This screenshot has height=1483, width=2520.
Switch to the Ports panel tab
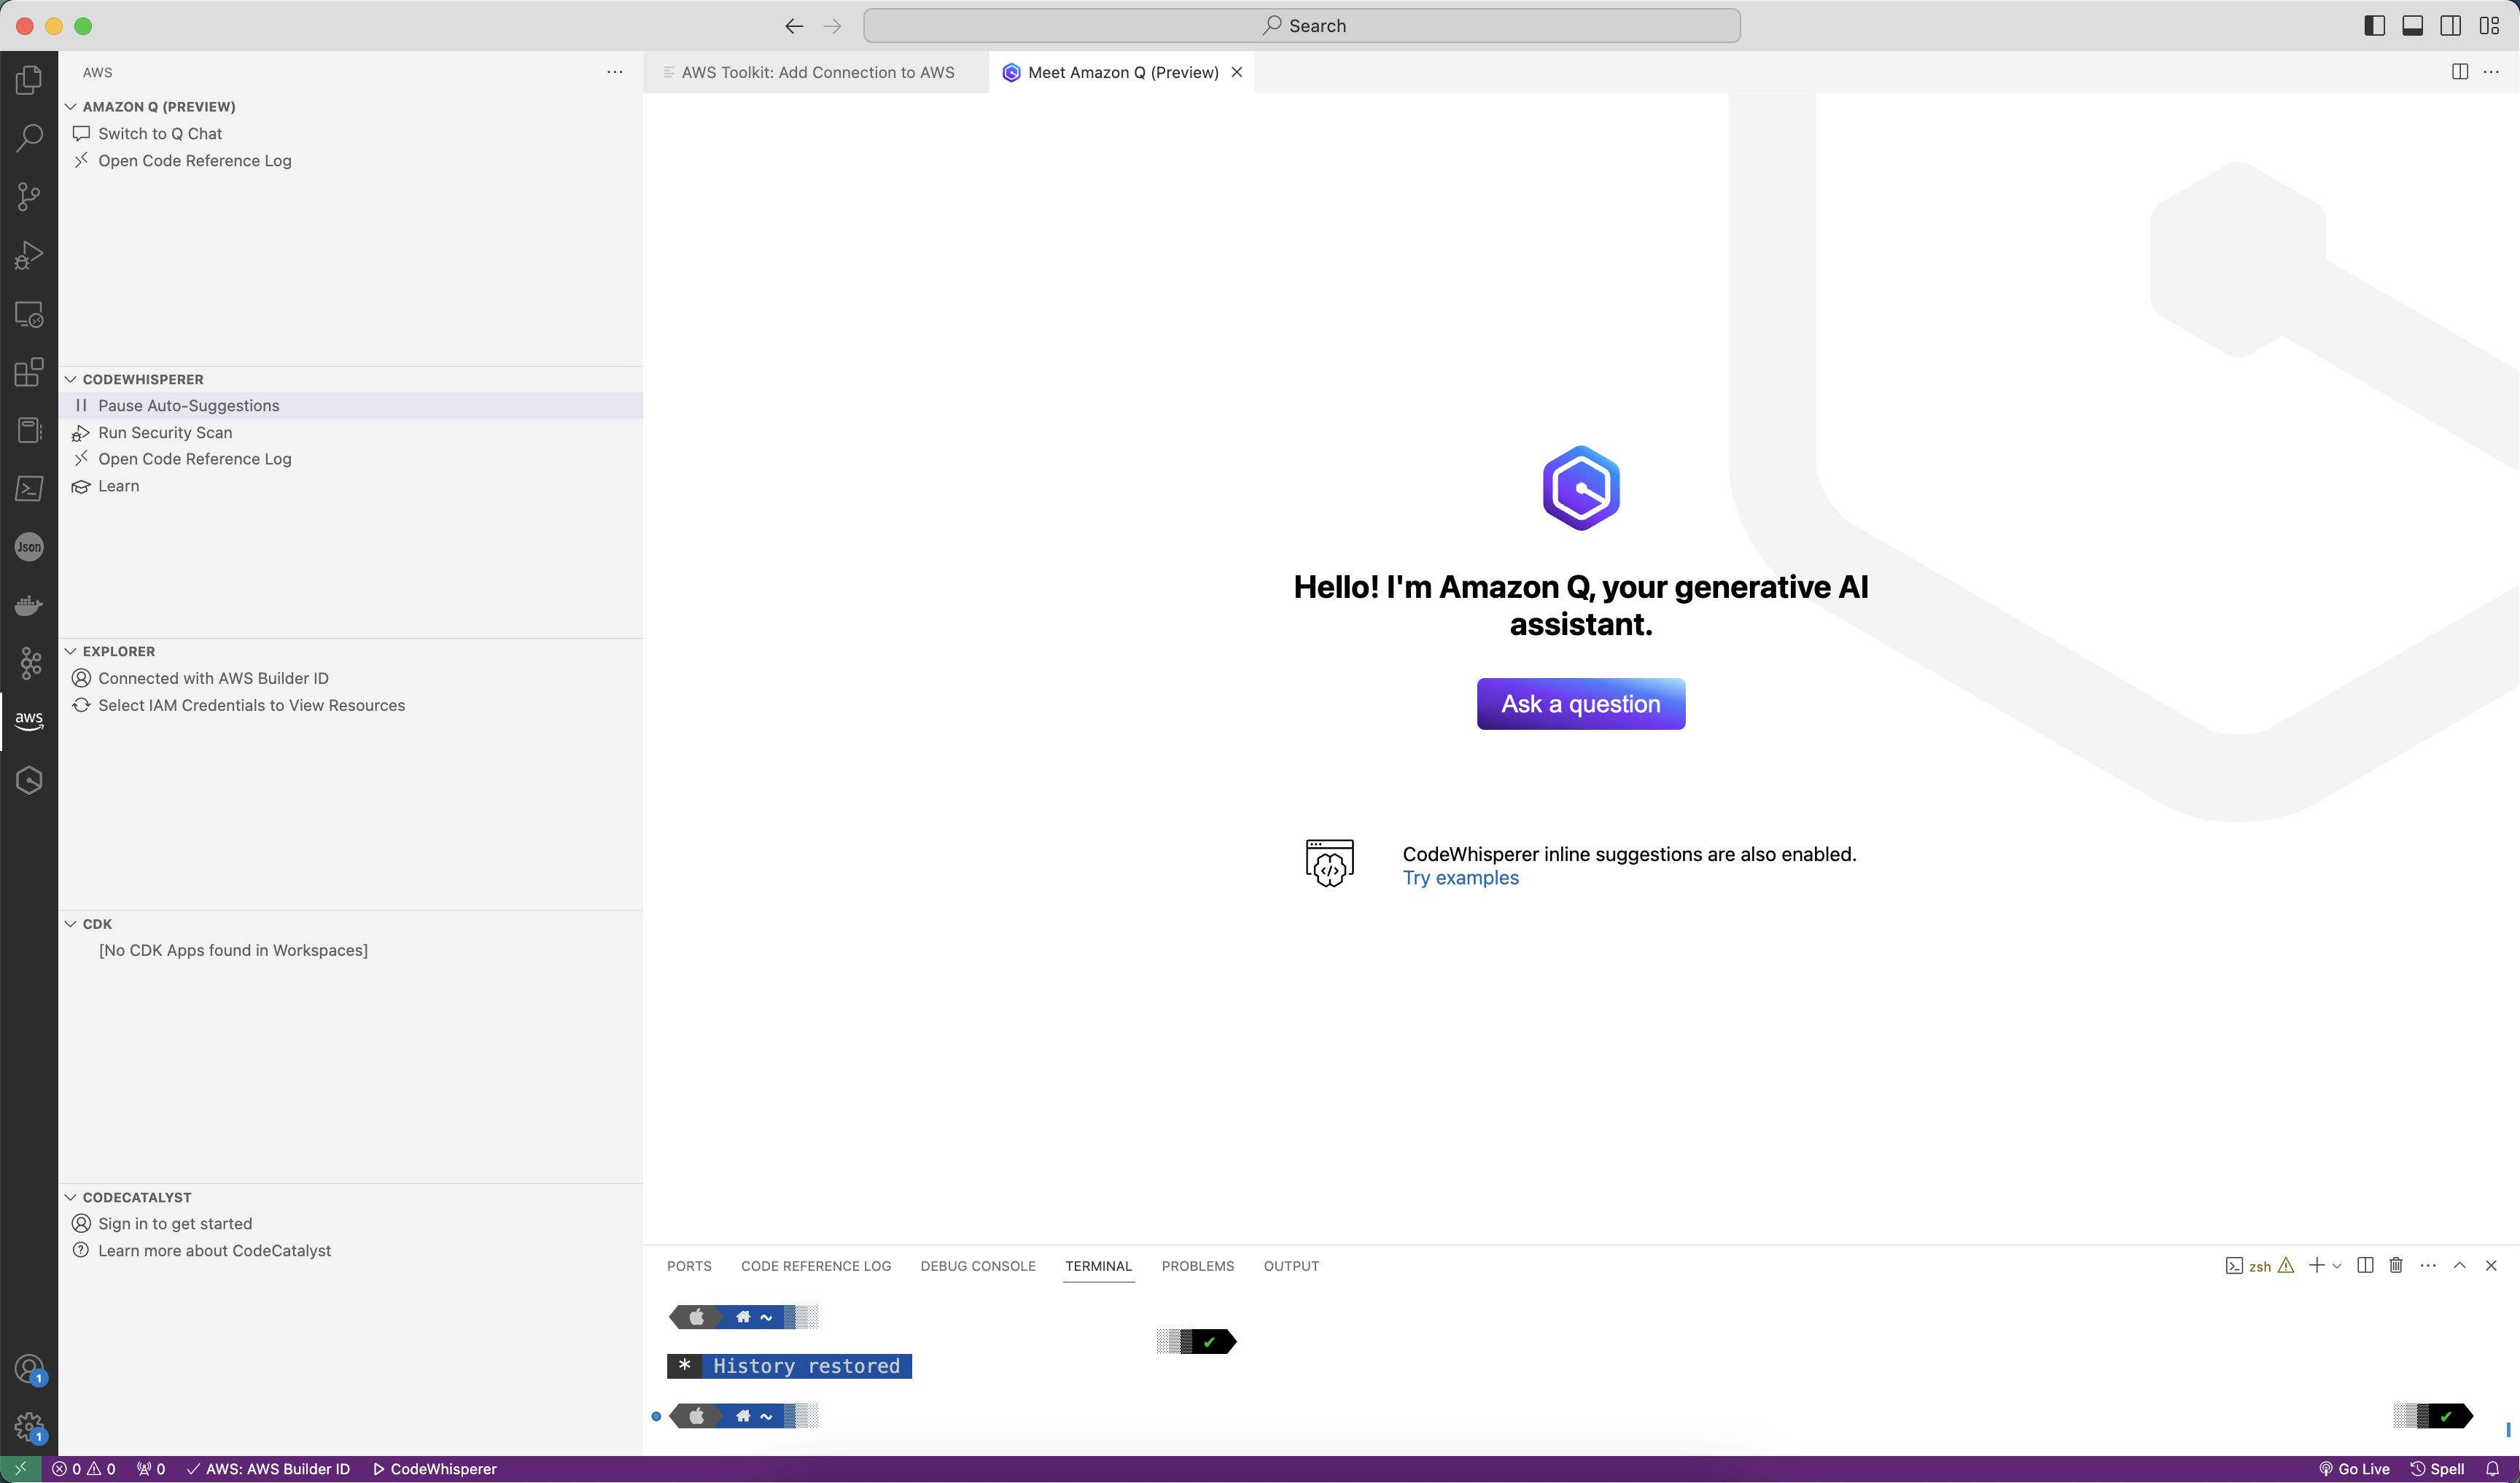(x=689, y=1266)
